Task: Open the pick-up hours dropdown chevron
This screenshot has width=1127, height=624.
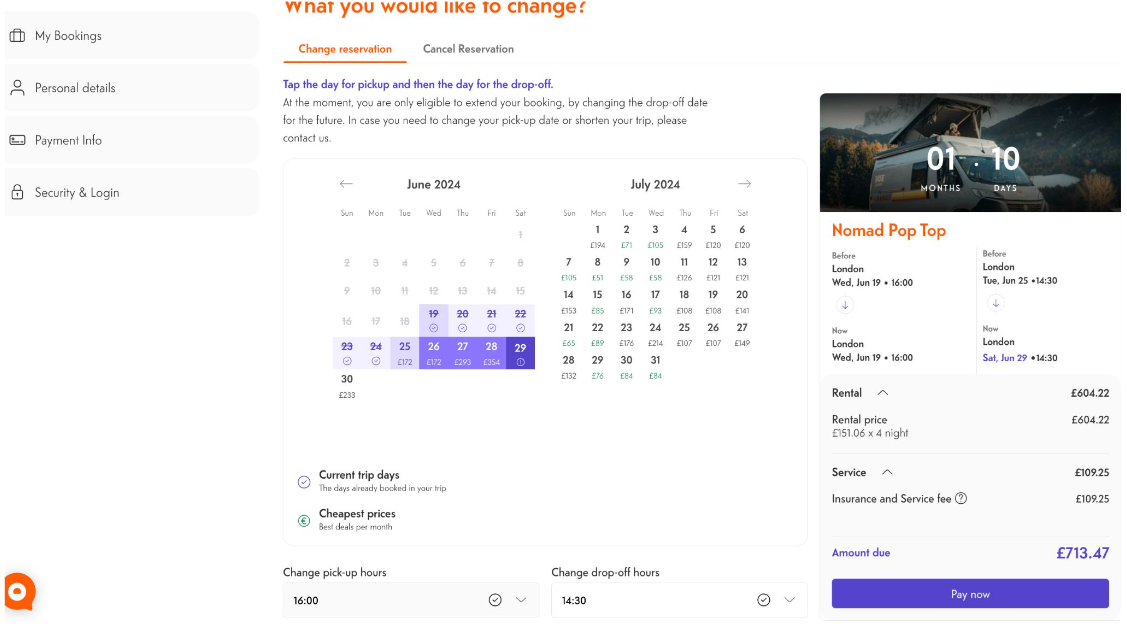Action: pyautogui.click(x=521, y=600)
